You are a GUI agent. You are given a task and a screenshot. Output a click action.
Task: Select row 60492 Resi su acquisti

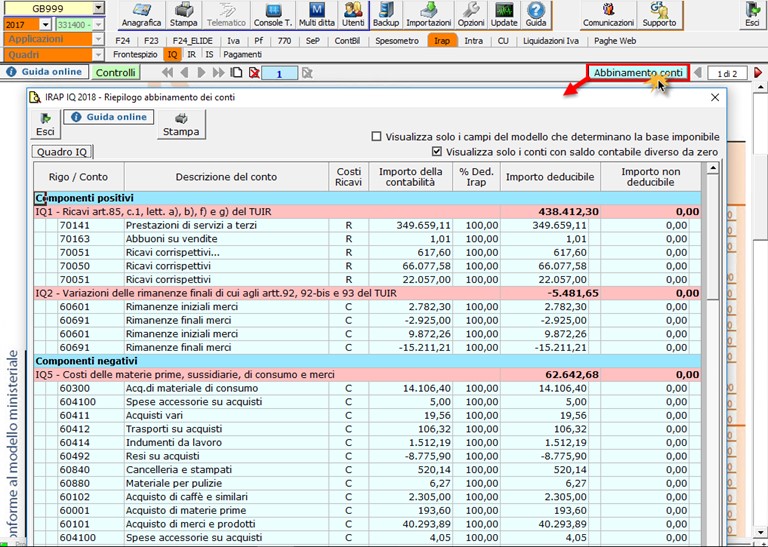coord(367,456)
